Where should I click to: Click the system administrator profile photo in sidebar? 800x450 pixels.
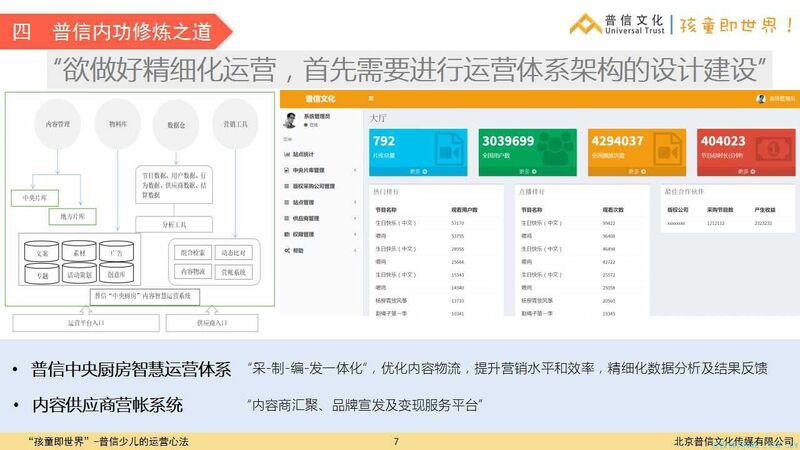tap(292, 121)
